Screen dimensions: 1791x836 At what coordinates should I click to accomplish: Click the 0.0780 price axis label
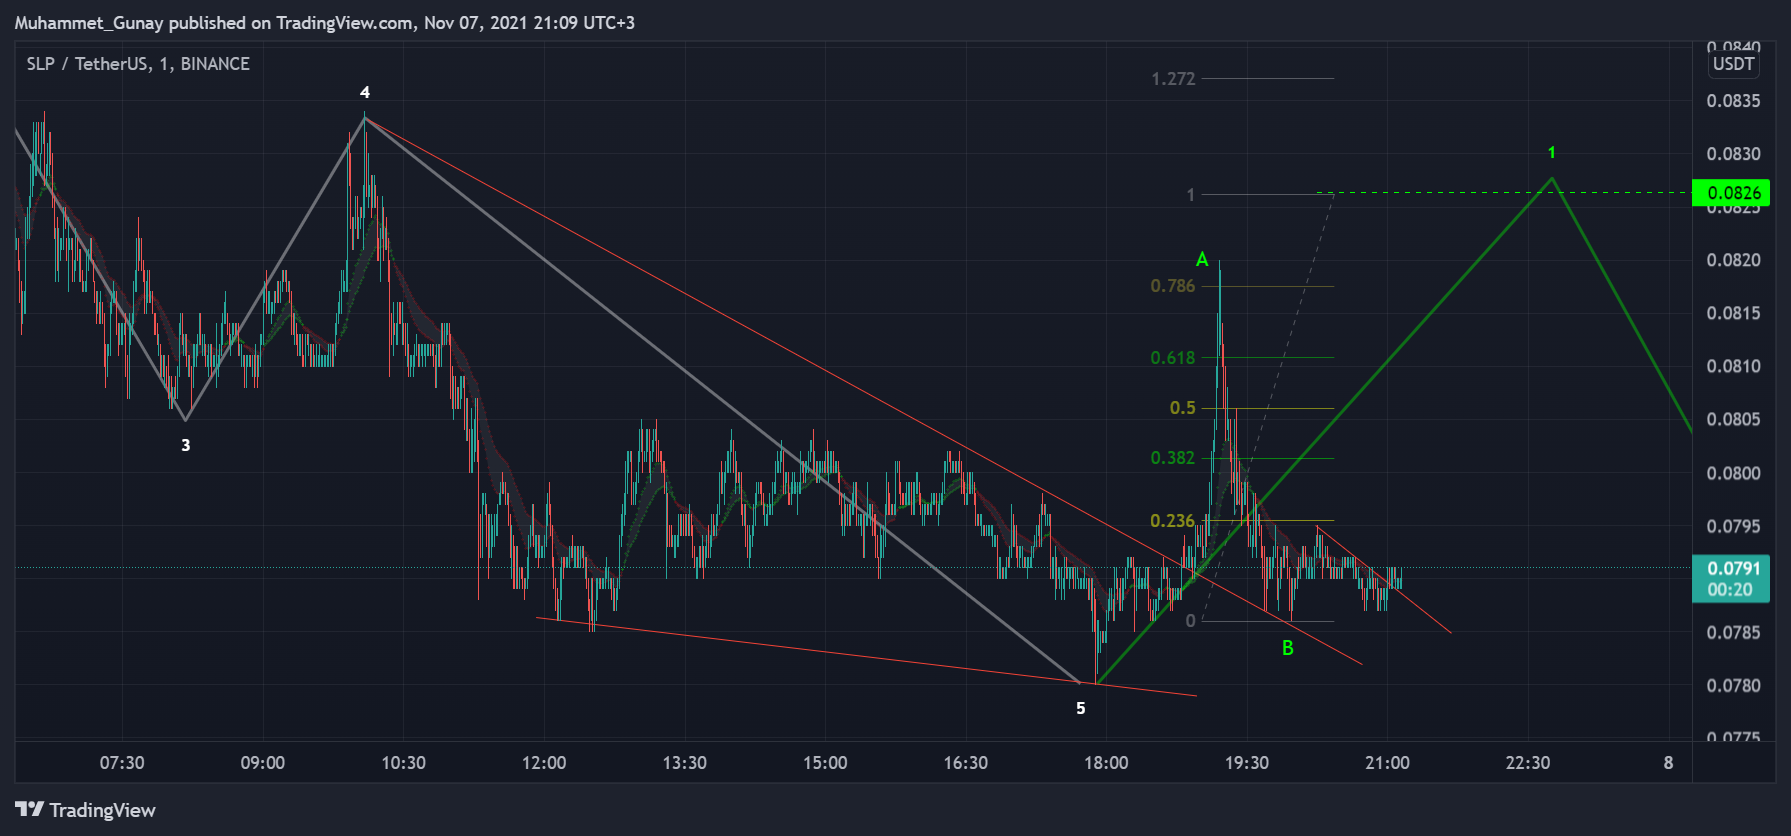point(1734,685)
